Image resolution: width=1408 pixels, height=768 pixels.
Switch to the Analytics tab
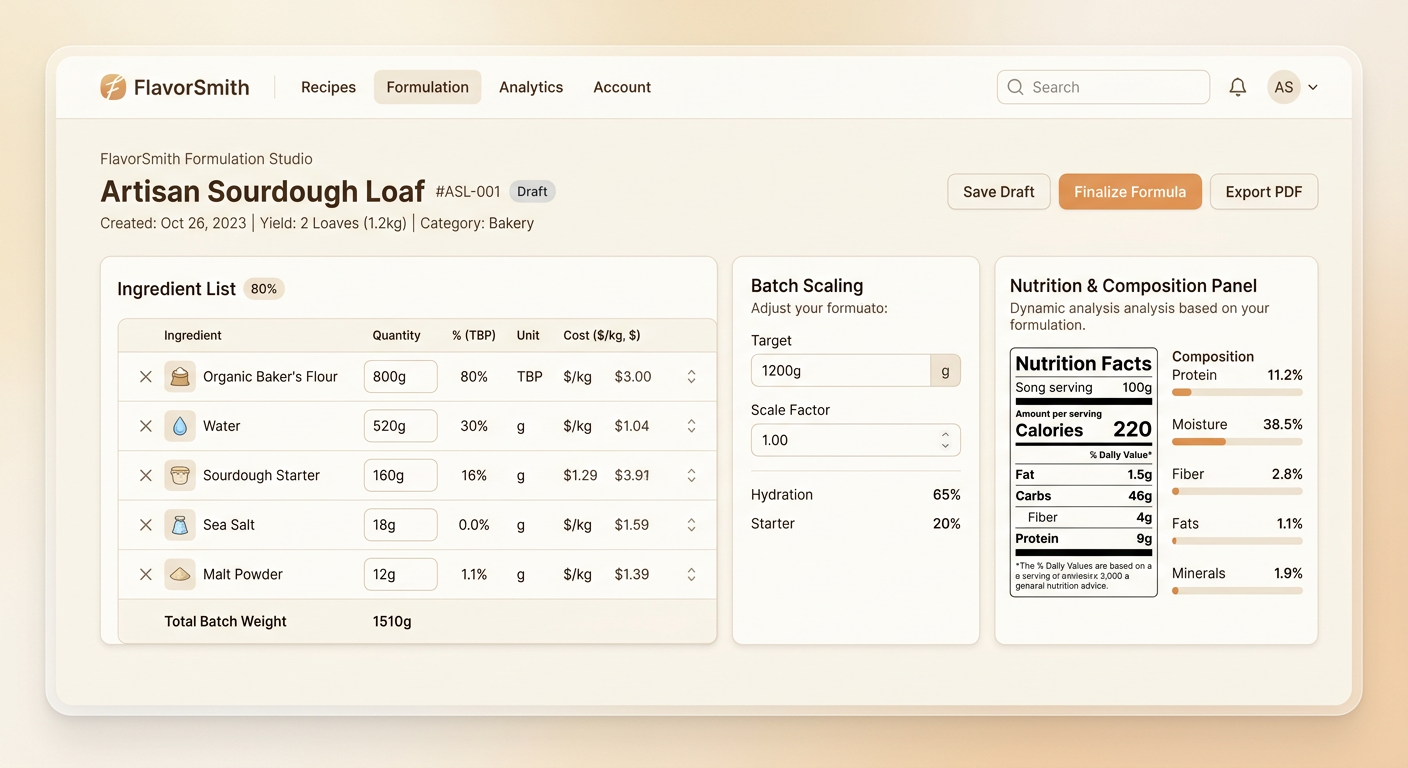point(531,87)
